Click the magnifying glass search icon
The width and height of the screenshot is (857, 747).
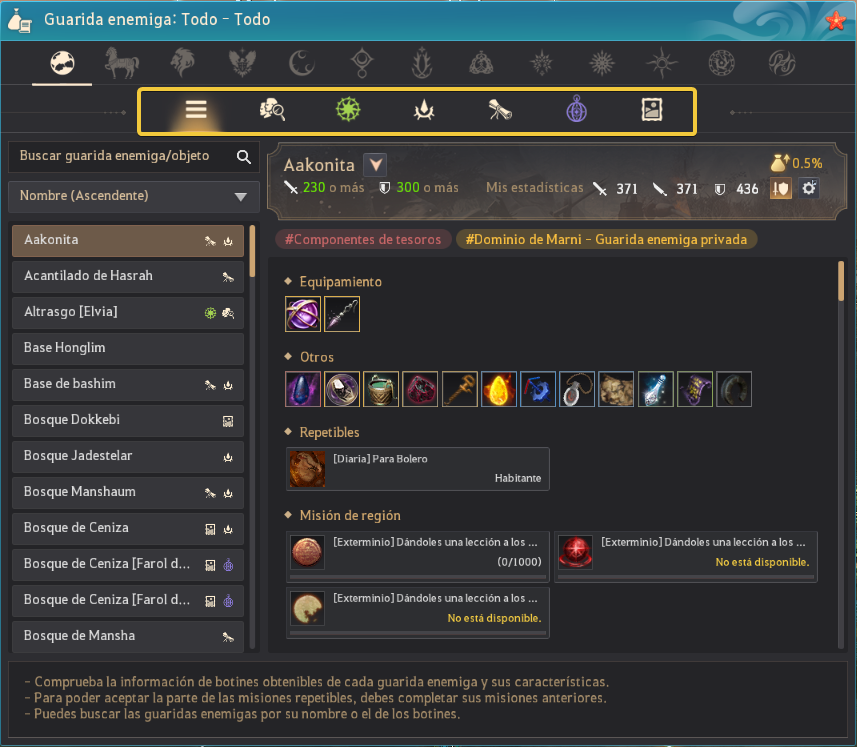point(244,157)
